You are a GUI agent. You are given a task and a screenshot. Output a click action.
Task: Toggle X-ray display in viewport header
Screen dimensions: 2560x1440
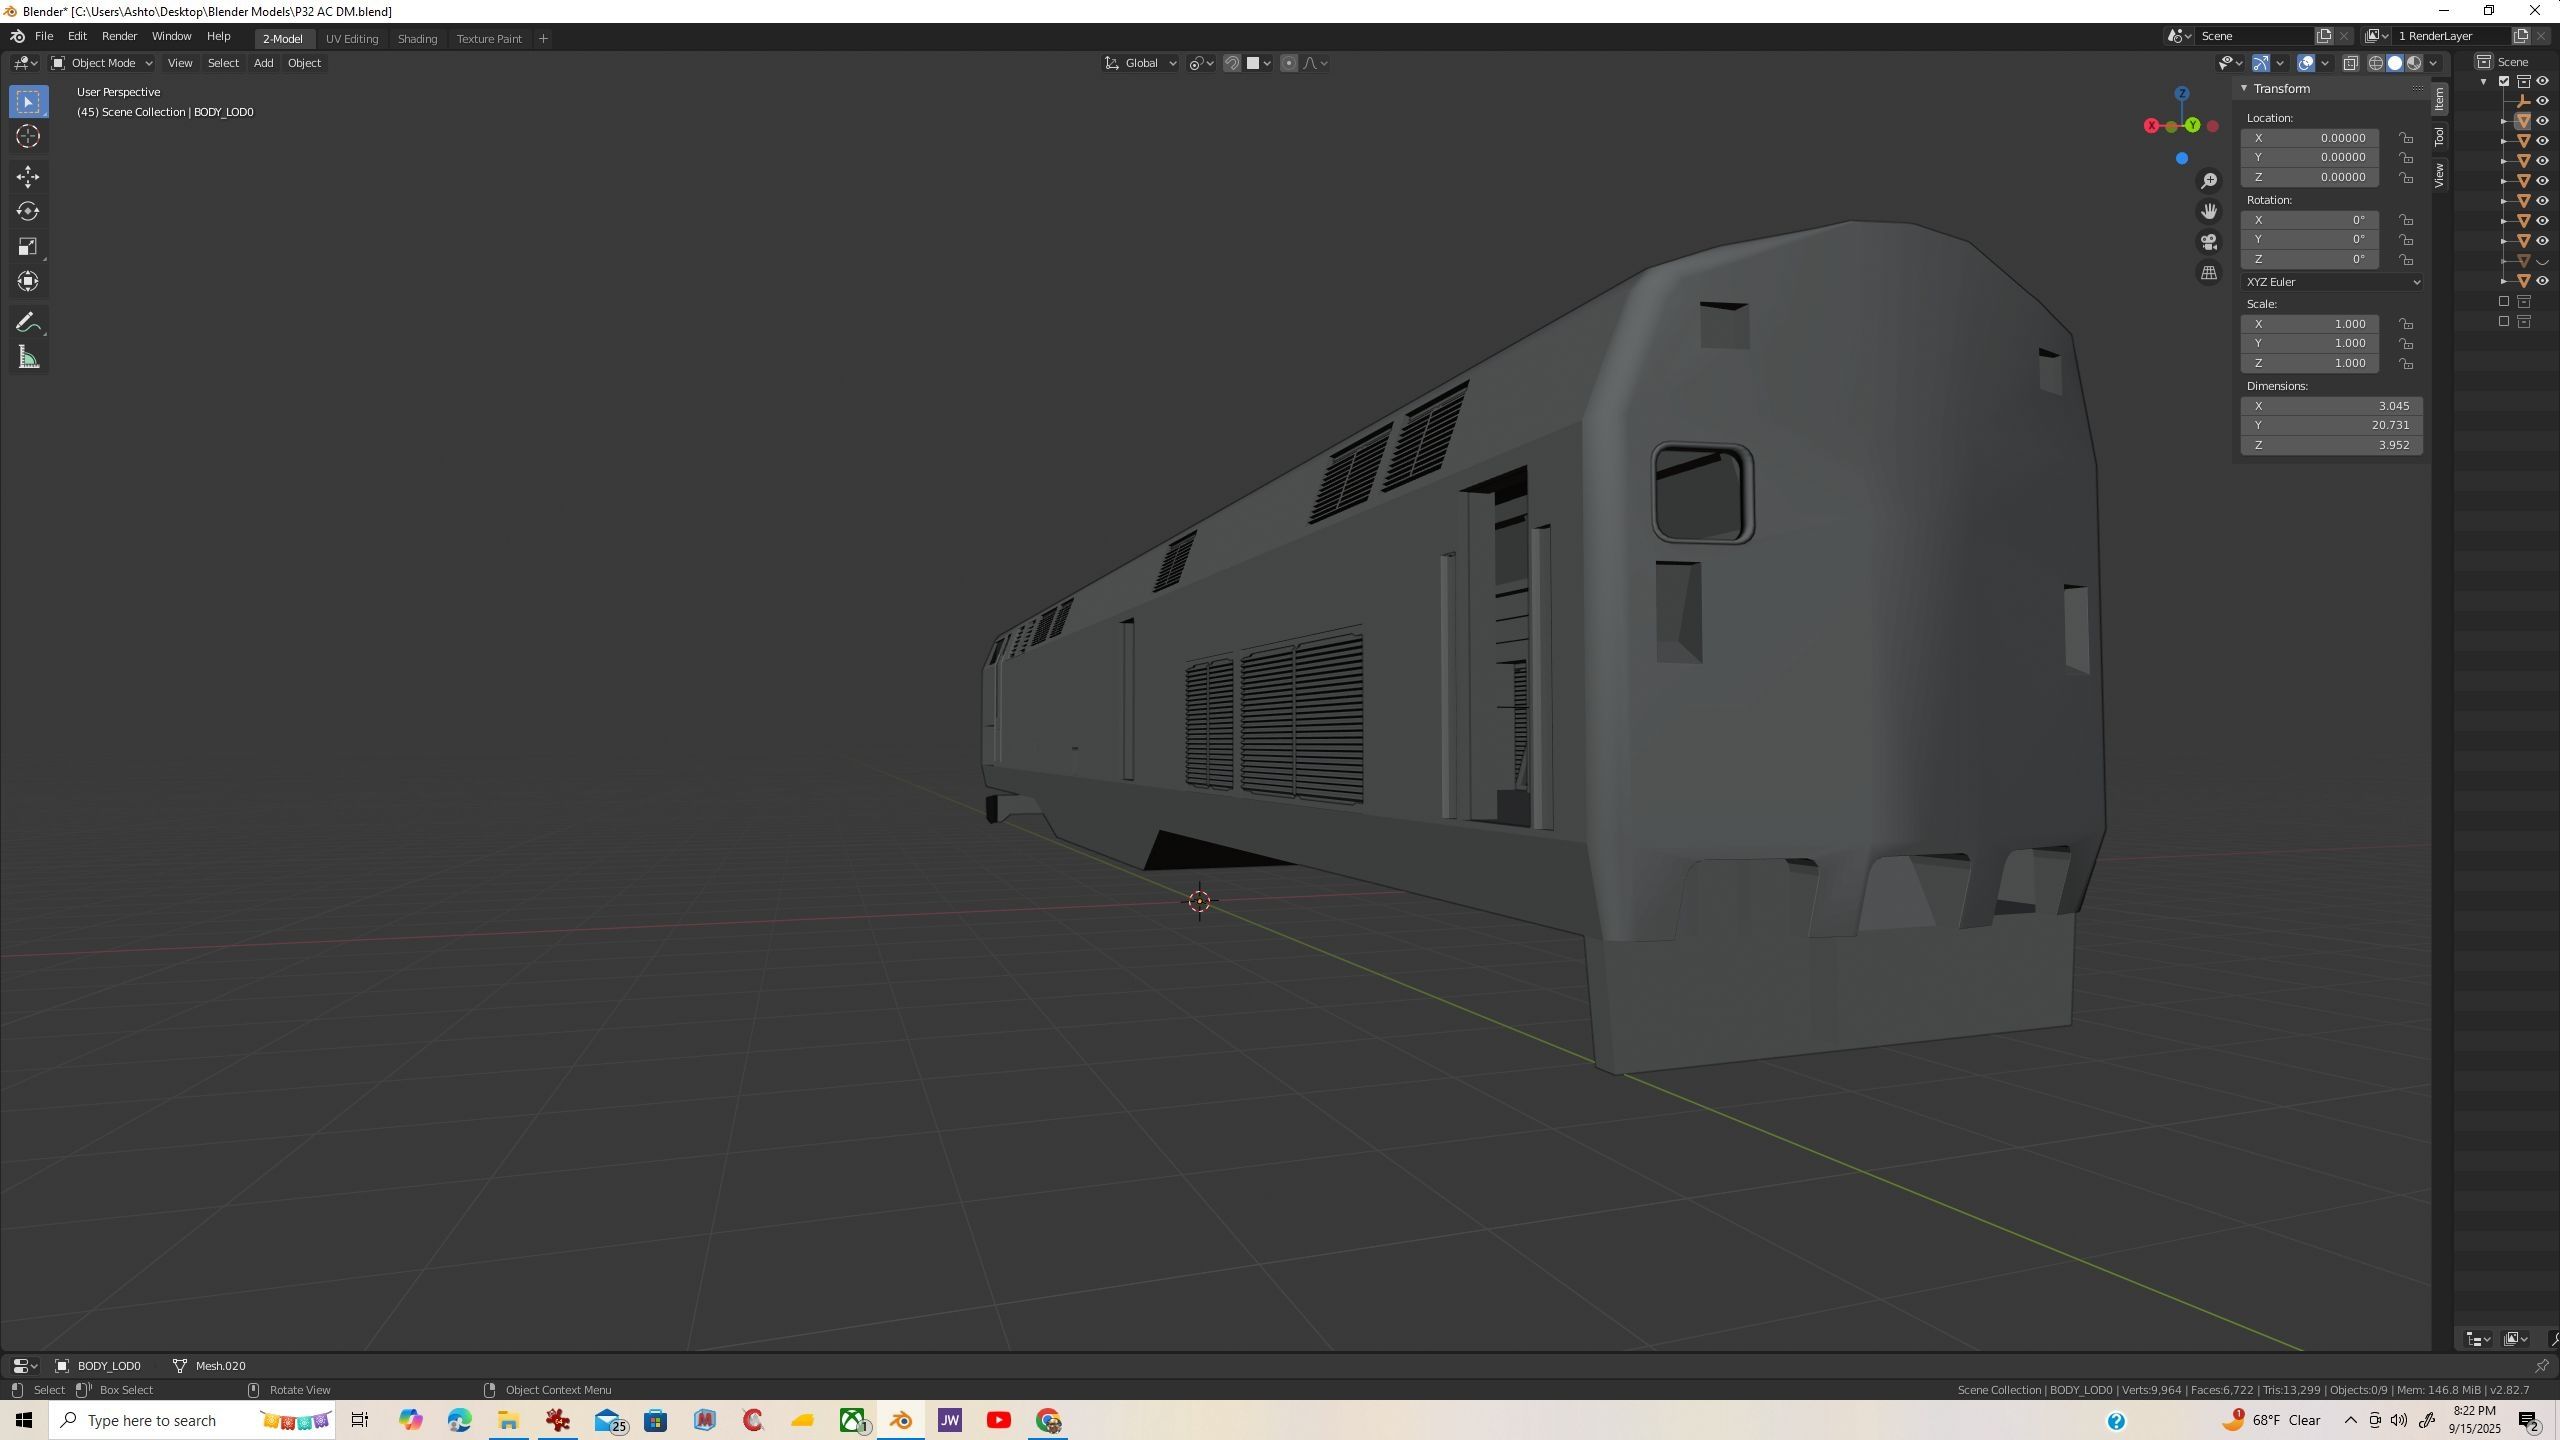click(x=2351, y=63)
